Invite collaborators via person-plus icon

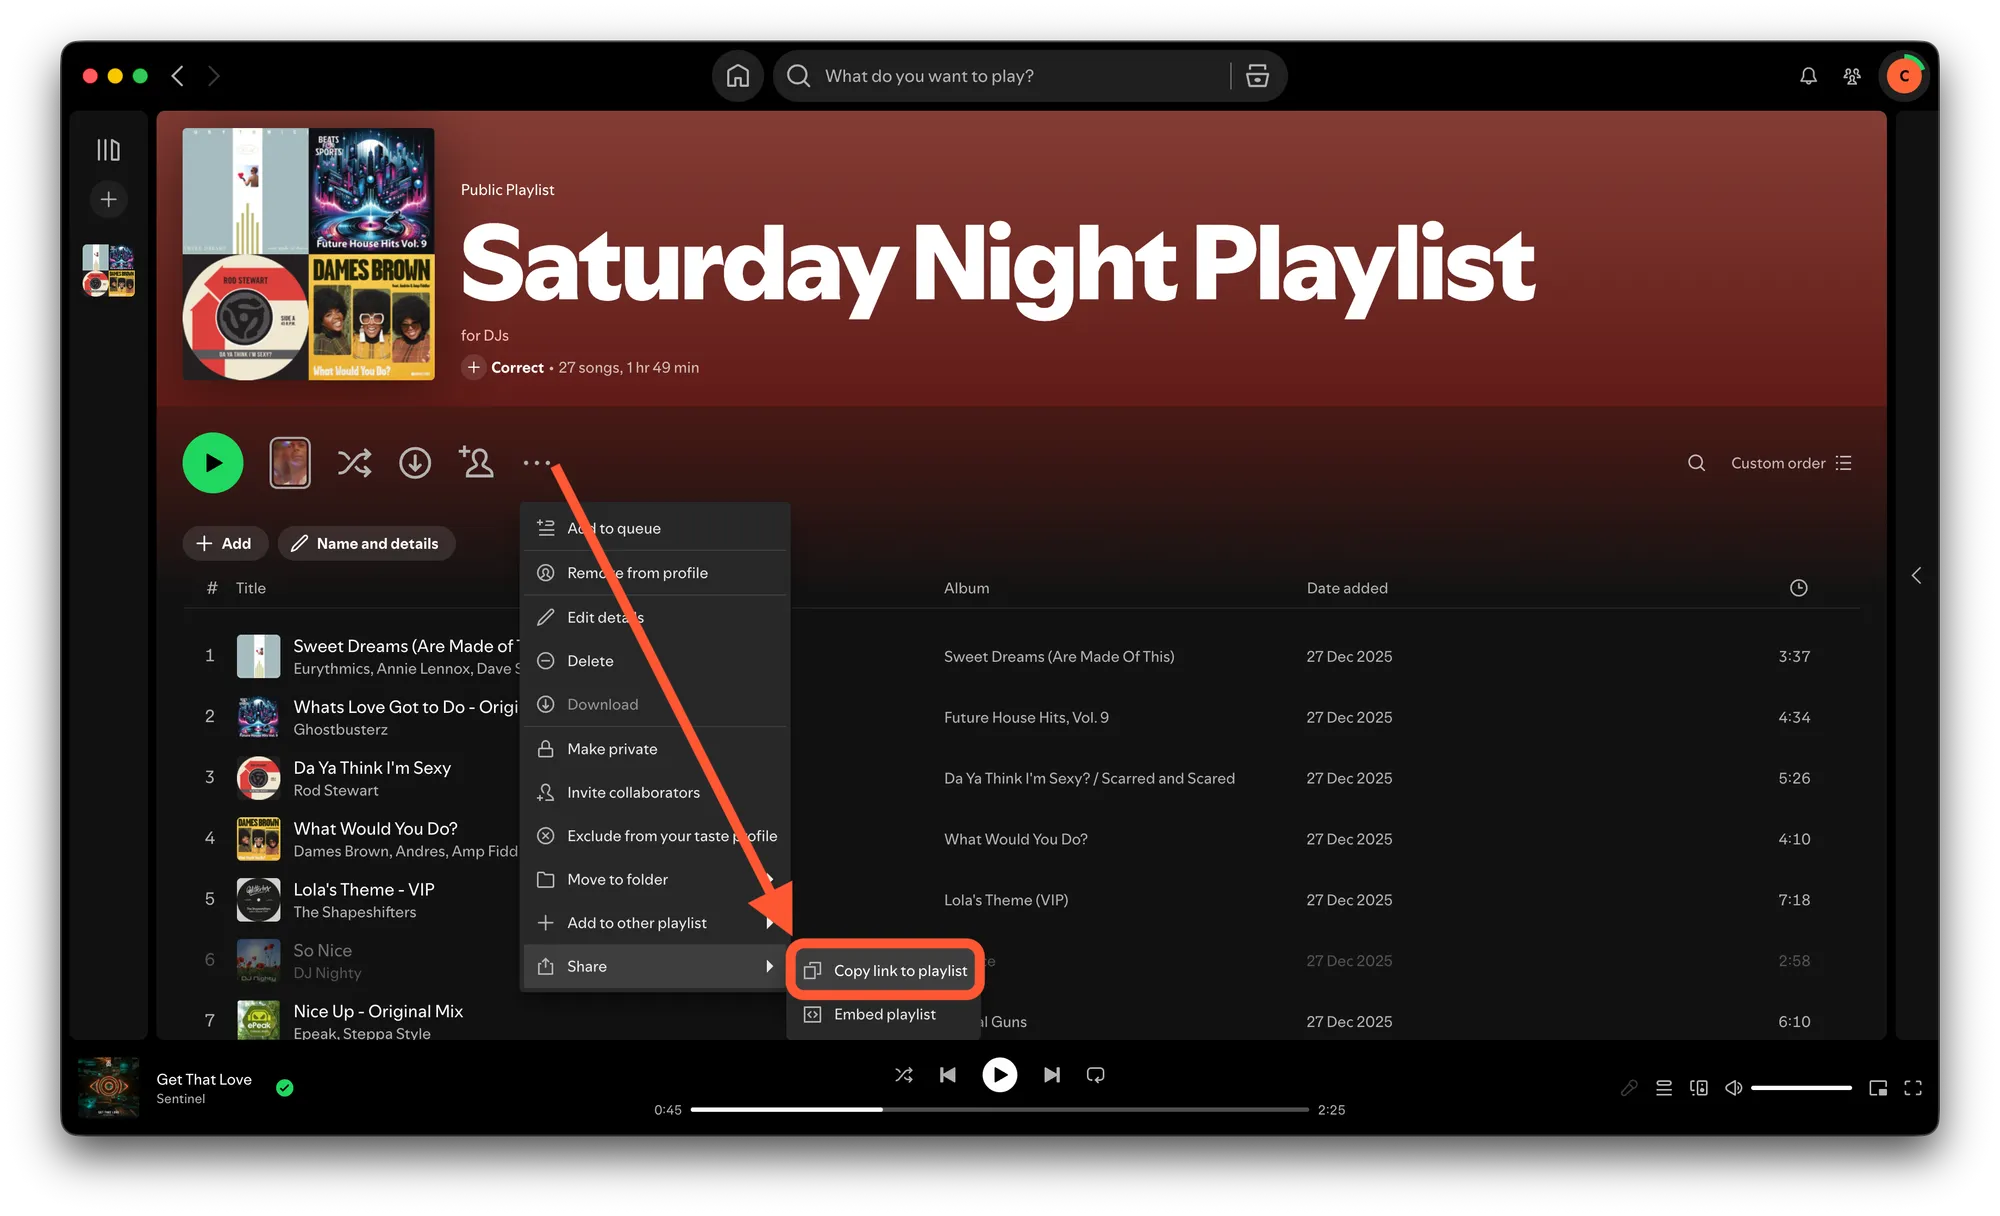tap(476, 462)
